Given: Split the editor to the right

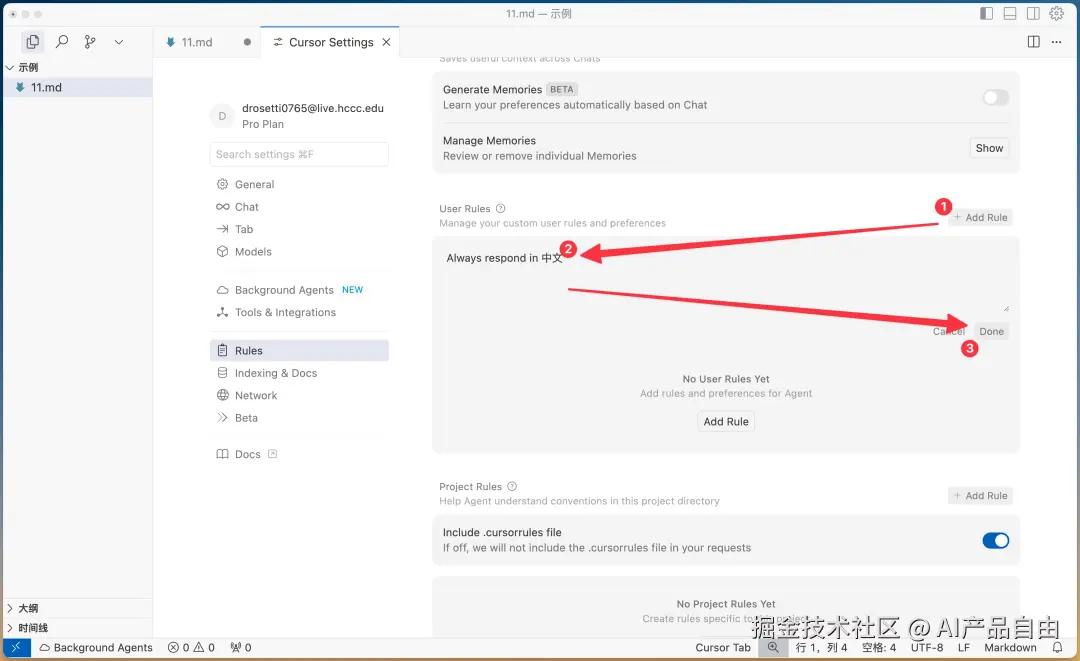Looking at the screenshot, I should (x=1033, y=42).
